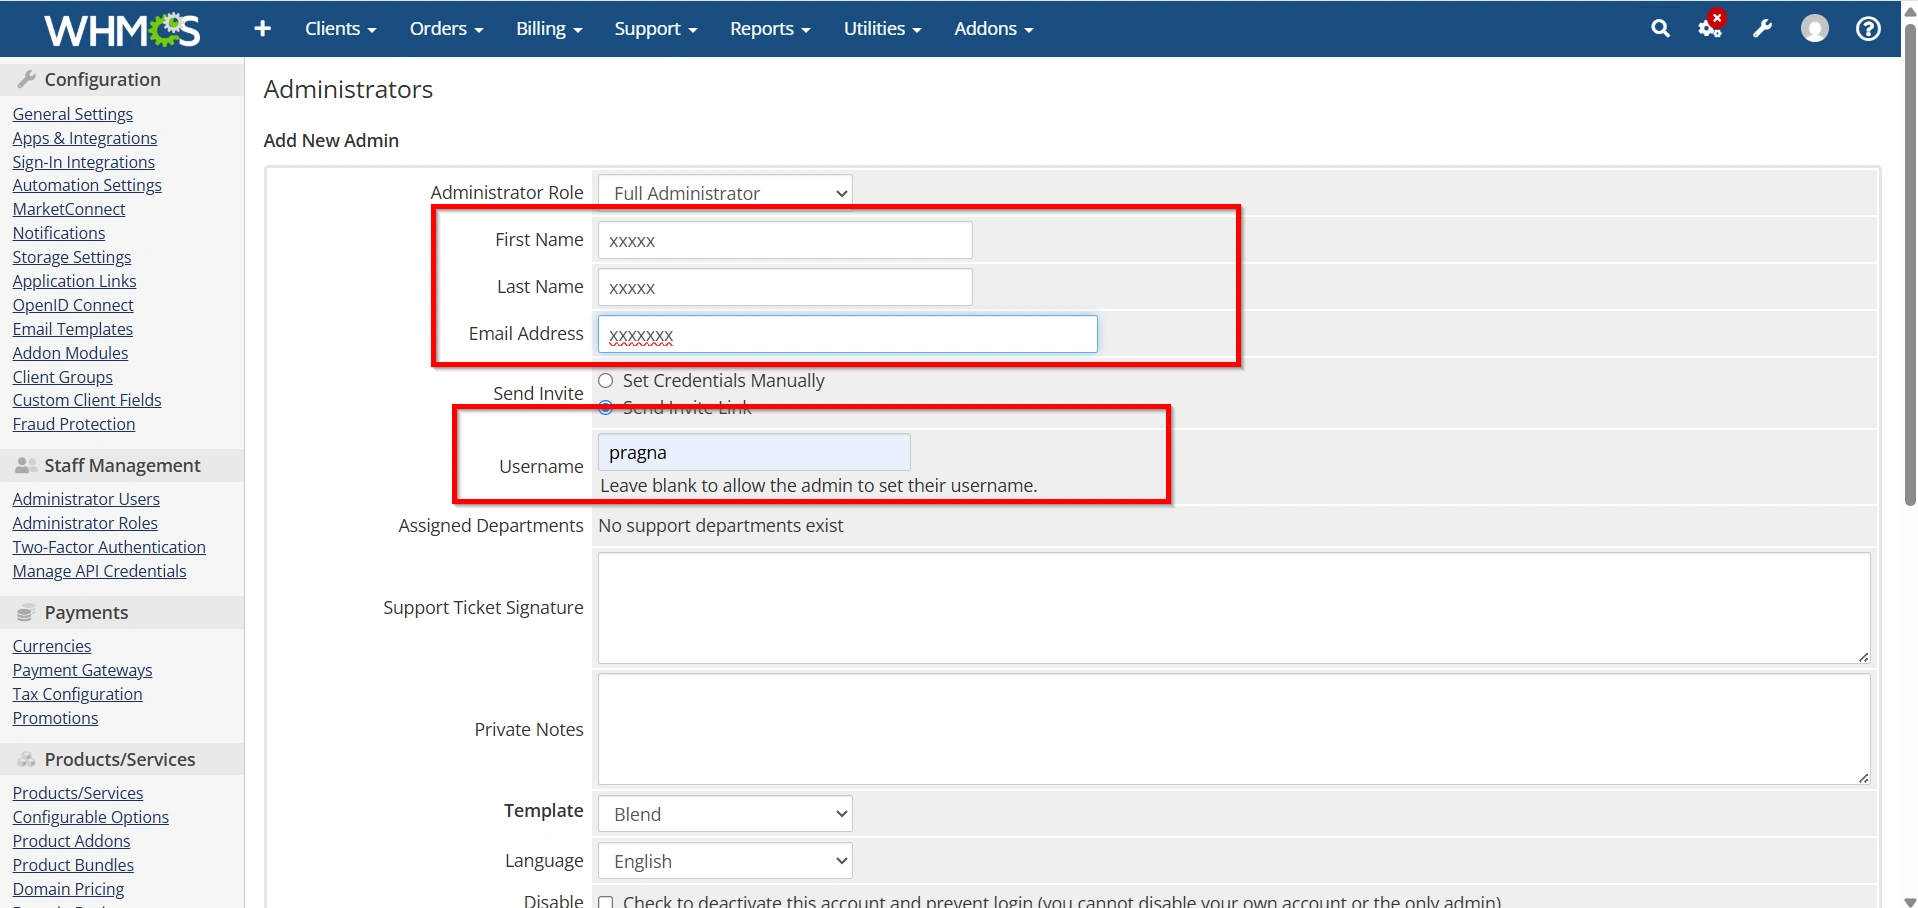Click the Products/Services section header
This screenshot has height=908, width=1918.
point(122,759)
